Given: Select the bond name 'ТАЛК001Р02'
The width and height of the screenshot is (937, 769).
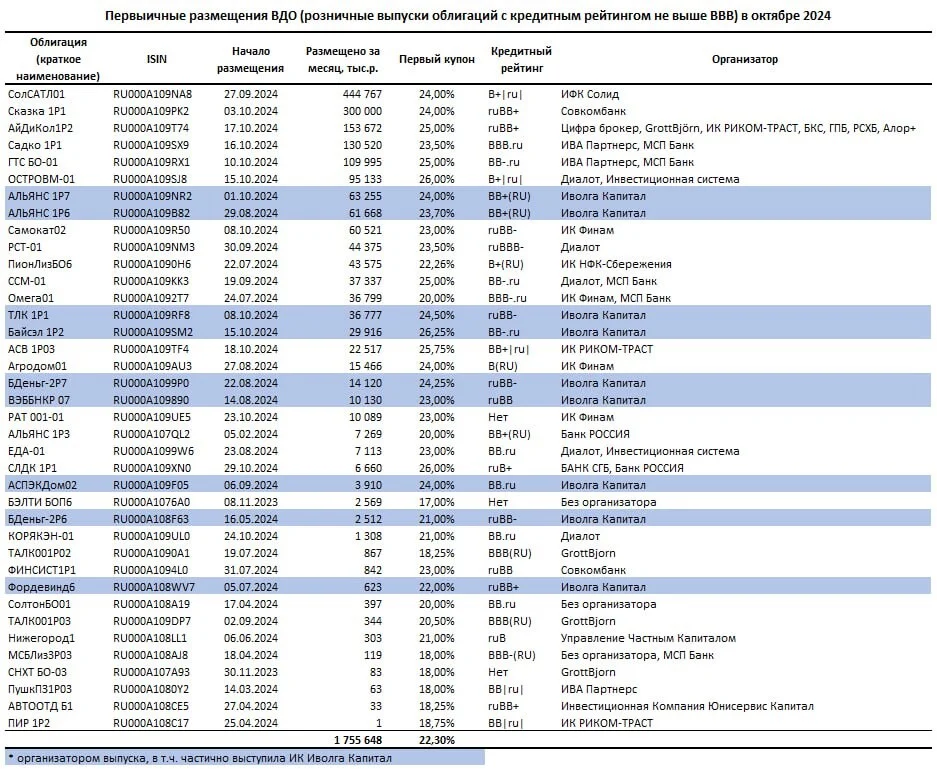Looking at the screenshot, I should [x=39, y=553].
